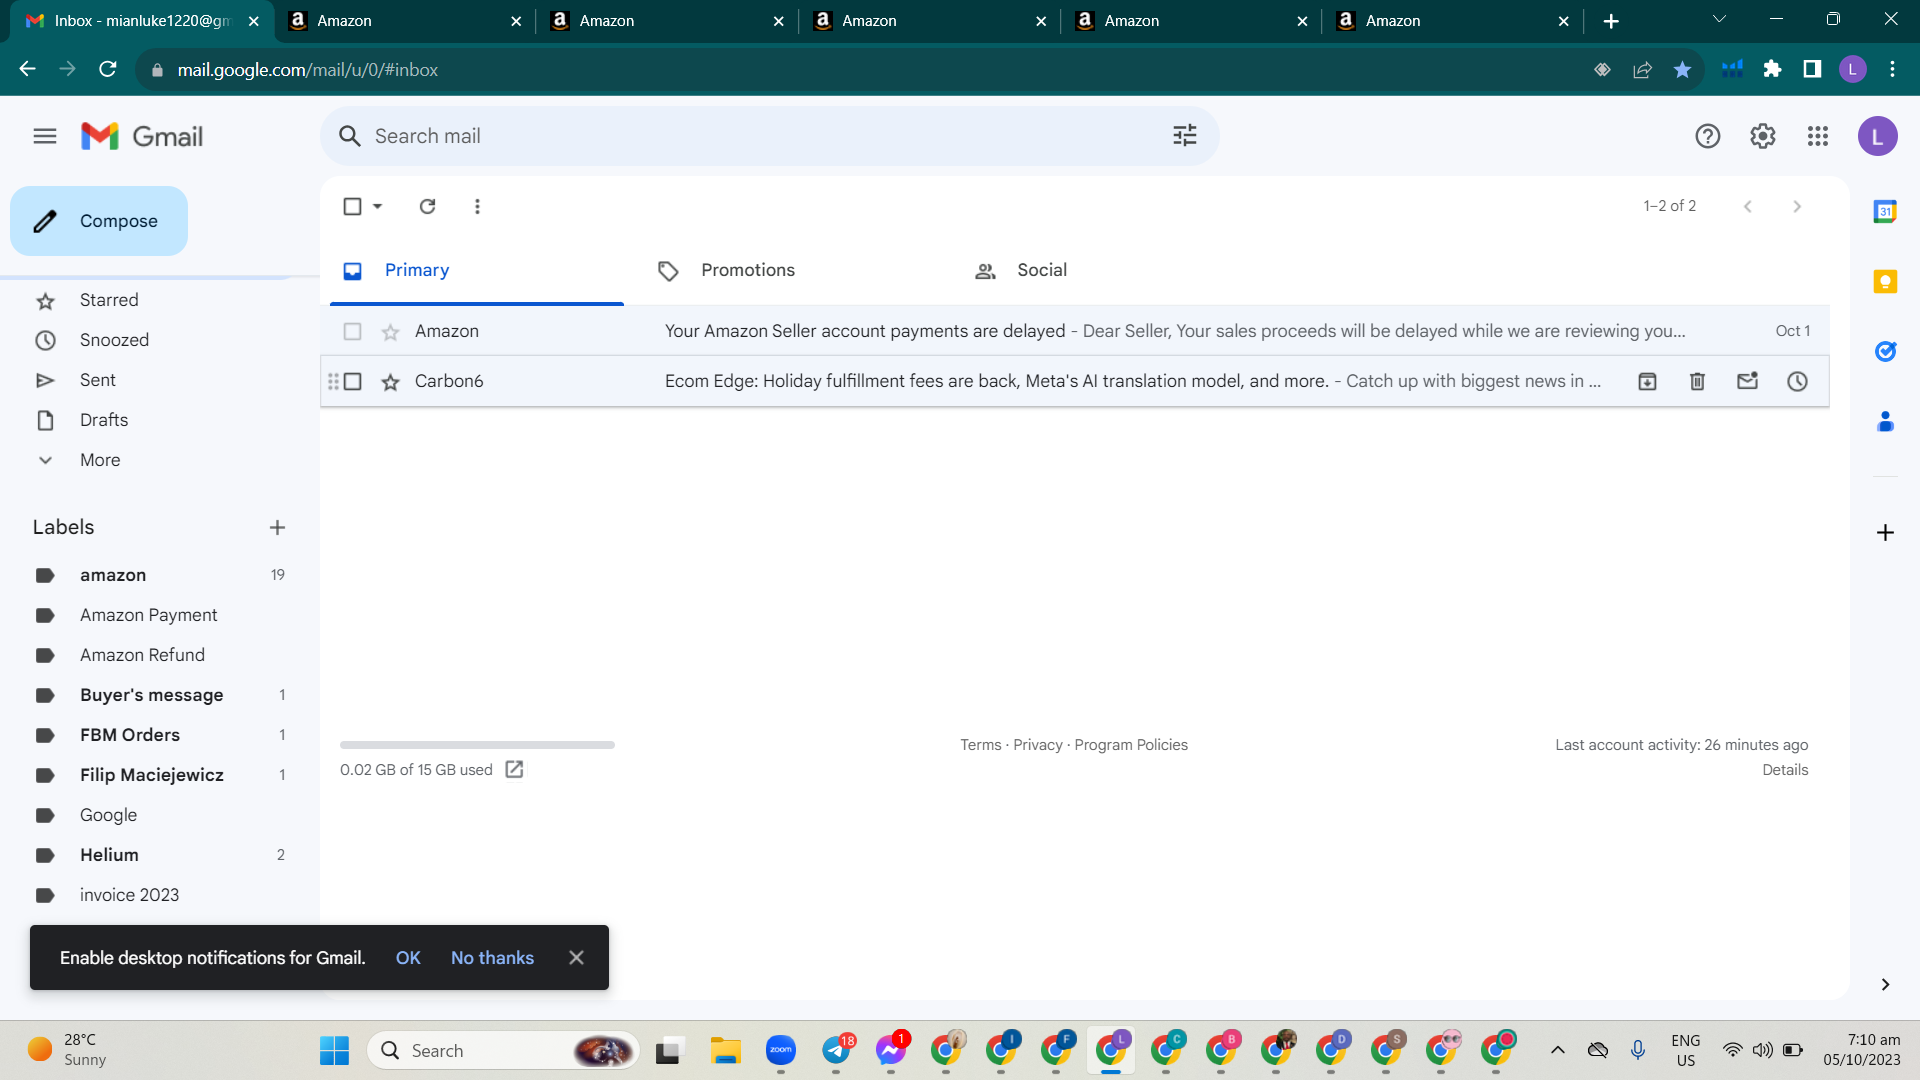The width and height of the screenshot is (1920, 1080).
Task: Open the Google Account avatar in Gmail
Action: click(x=1878, y=136)
